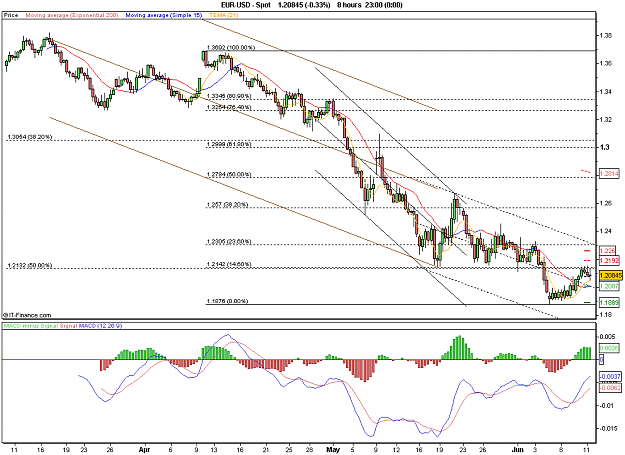
Task: Click the 1.3054 (38.20%) retracement label
Action: [x=29, y=137]
